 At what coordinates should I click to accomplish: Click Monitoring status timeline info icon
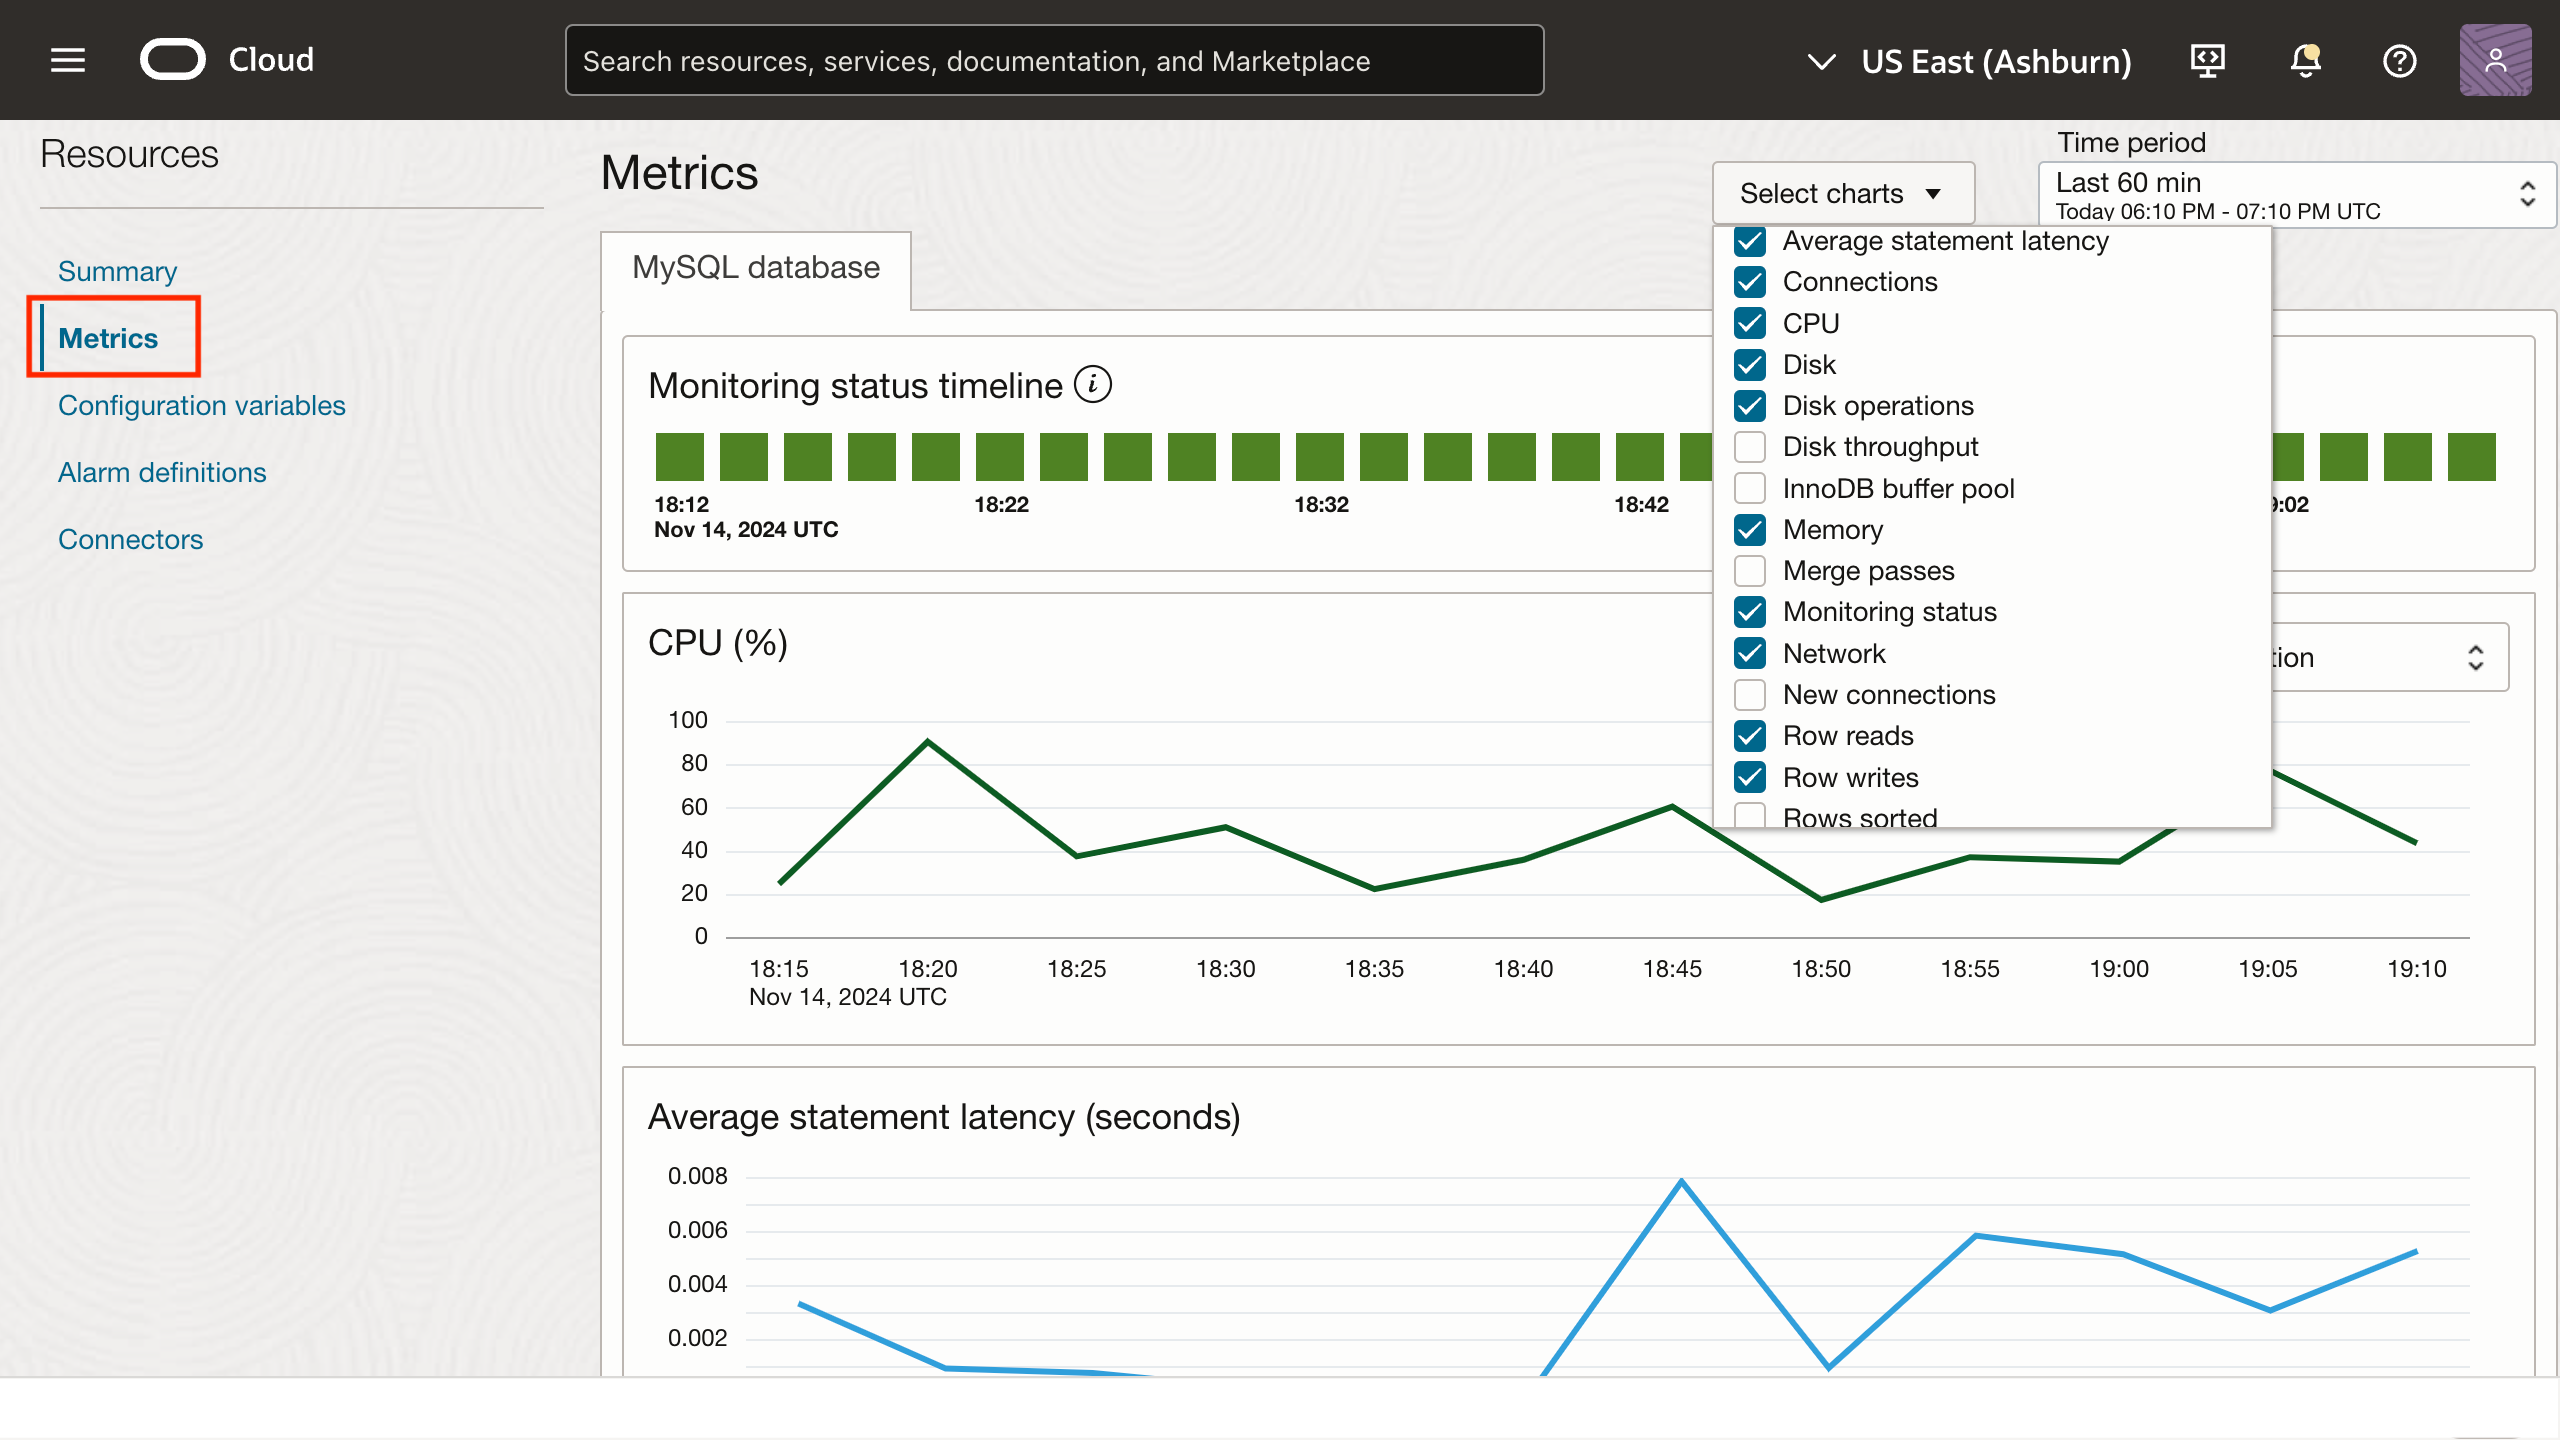[x=1092, y=385]
